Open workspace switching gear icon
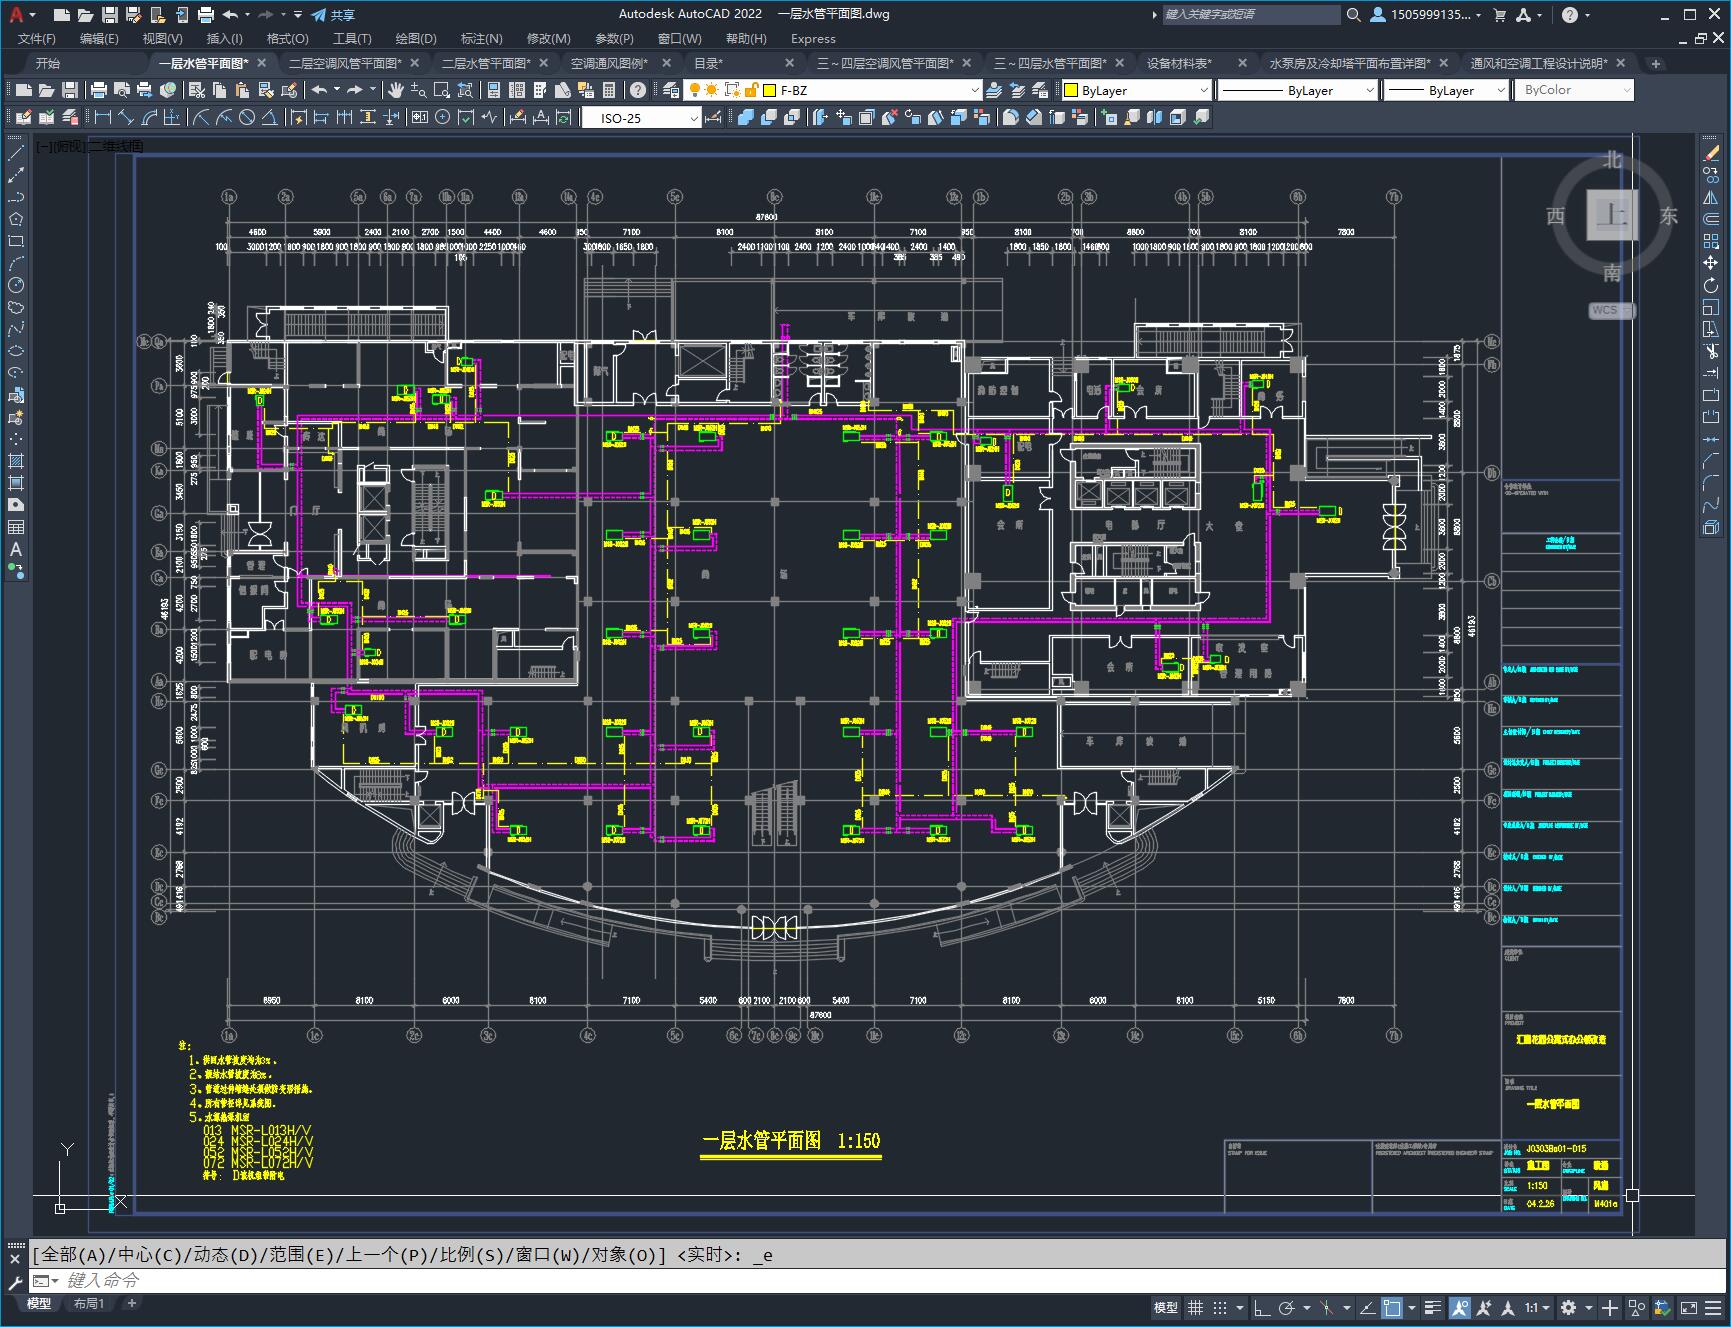 (1568, 1307)
